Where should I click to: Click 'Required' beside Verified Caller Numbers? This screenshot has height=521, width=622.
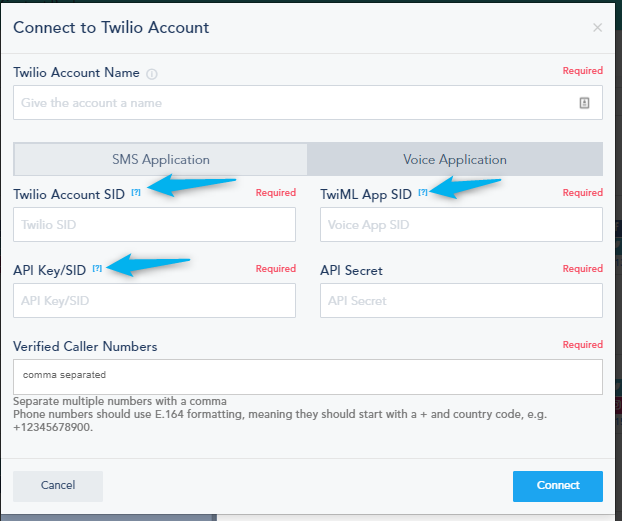(583, 344)
